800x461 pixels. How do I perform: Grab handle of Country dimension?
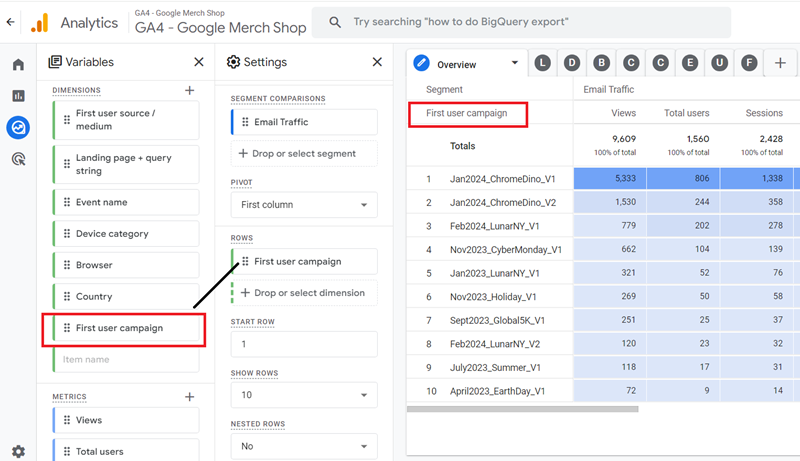pyautogui.click(x=67, y=296)
